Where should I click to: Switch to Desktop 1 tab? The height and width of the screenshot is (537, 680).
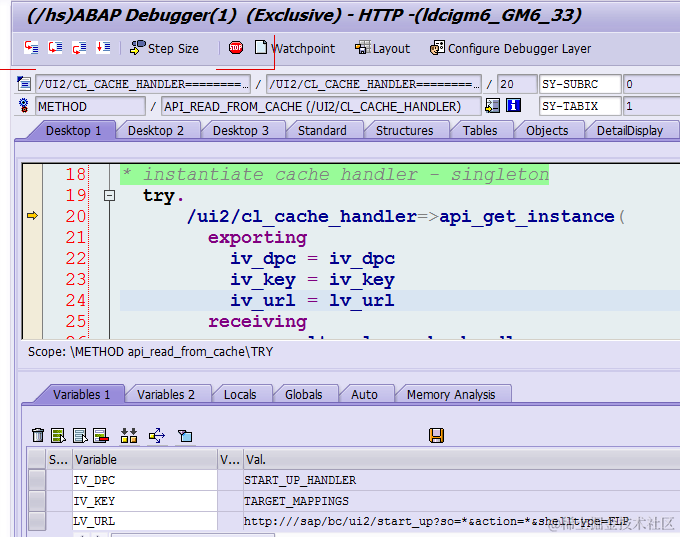(x=73, y=131)
